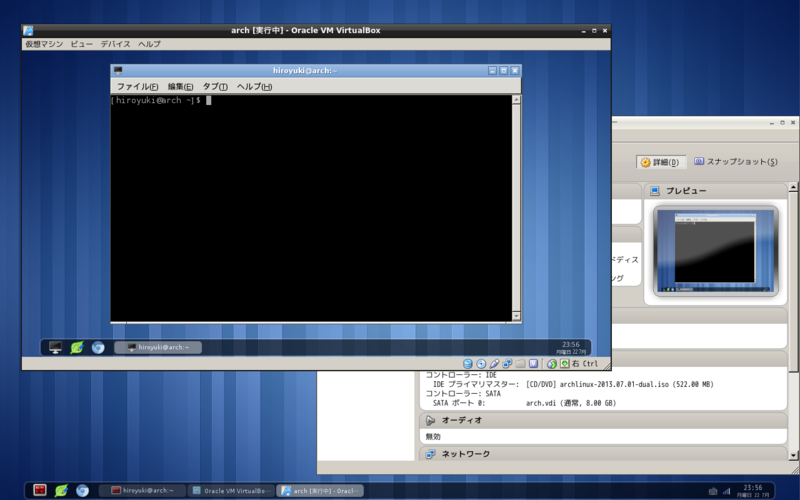Click 詳細(D) button in VirtualBox Manager
800x500 pixels.
point(661,162)
